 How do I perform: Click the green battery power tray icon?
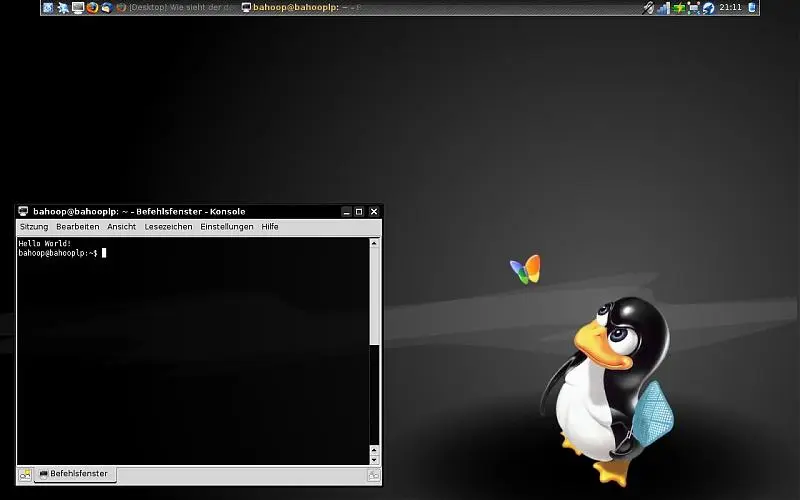point(679,7)
